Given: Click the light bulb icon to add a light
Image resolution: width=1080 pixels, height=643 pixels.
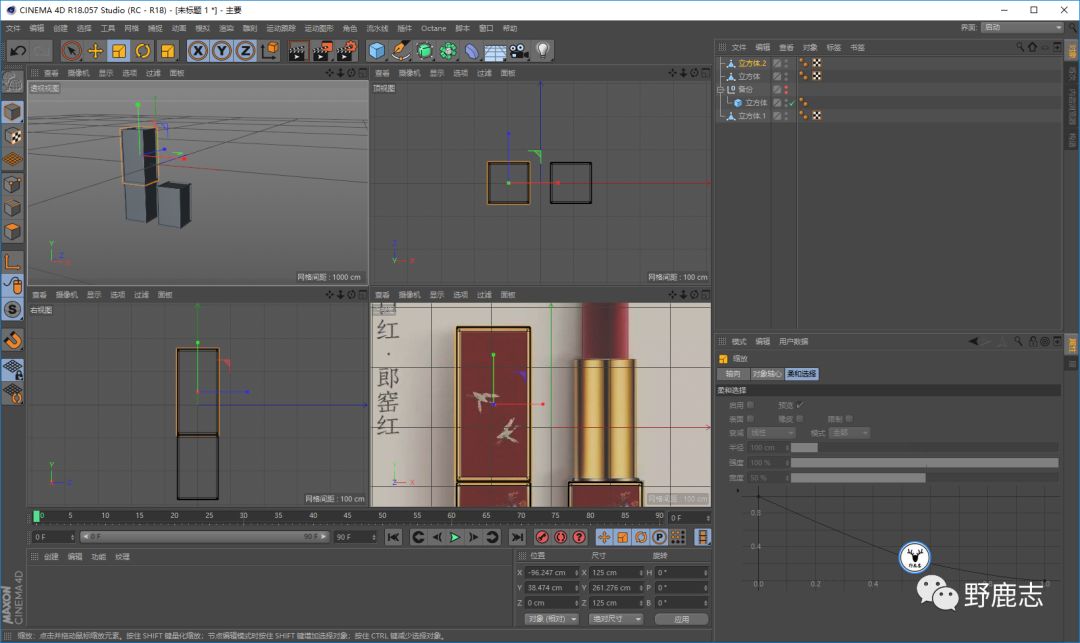Looking at the screenshot, I should coord(543,51).
